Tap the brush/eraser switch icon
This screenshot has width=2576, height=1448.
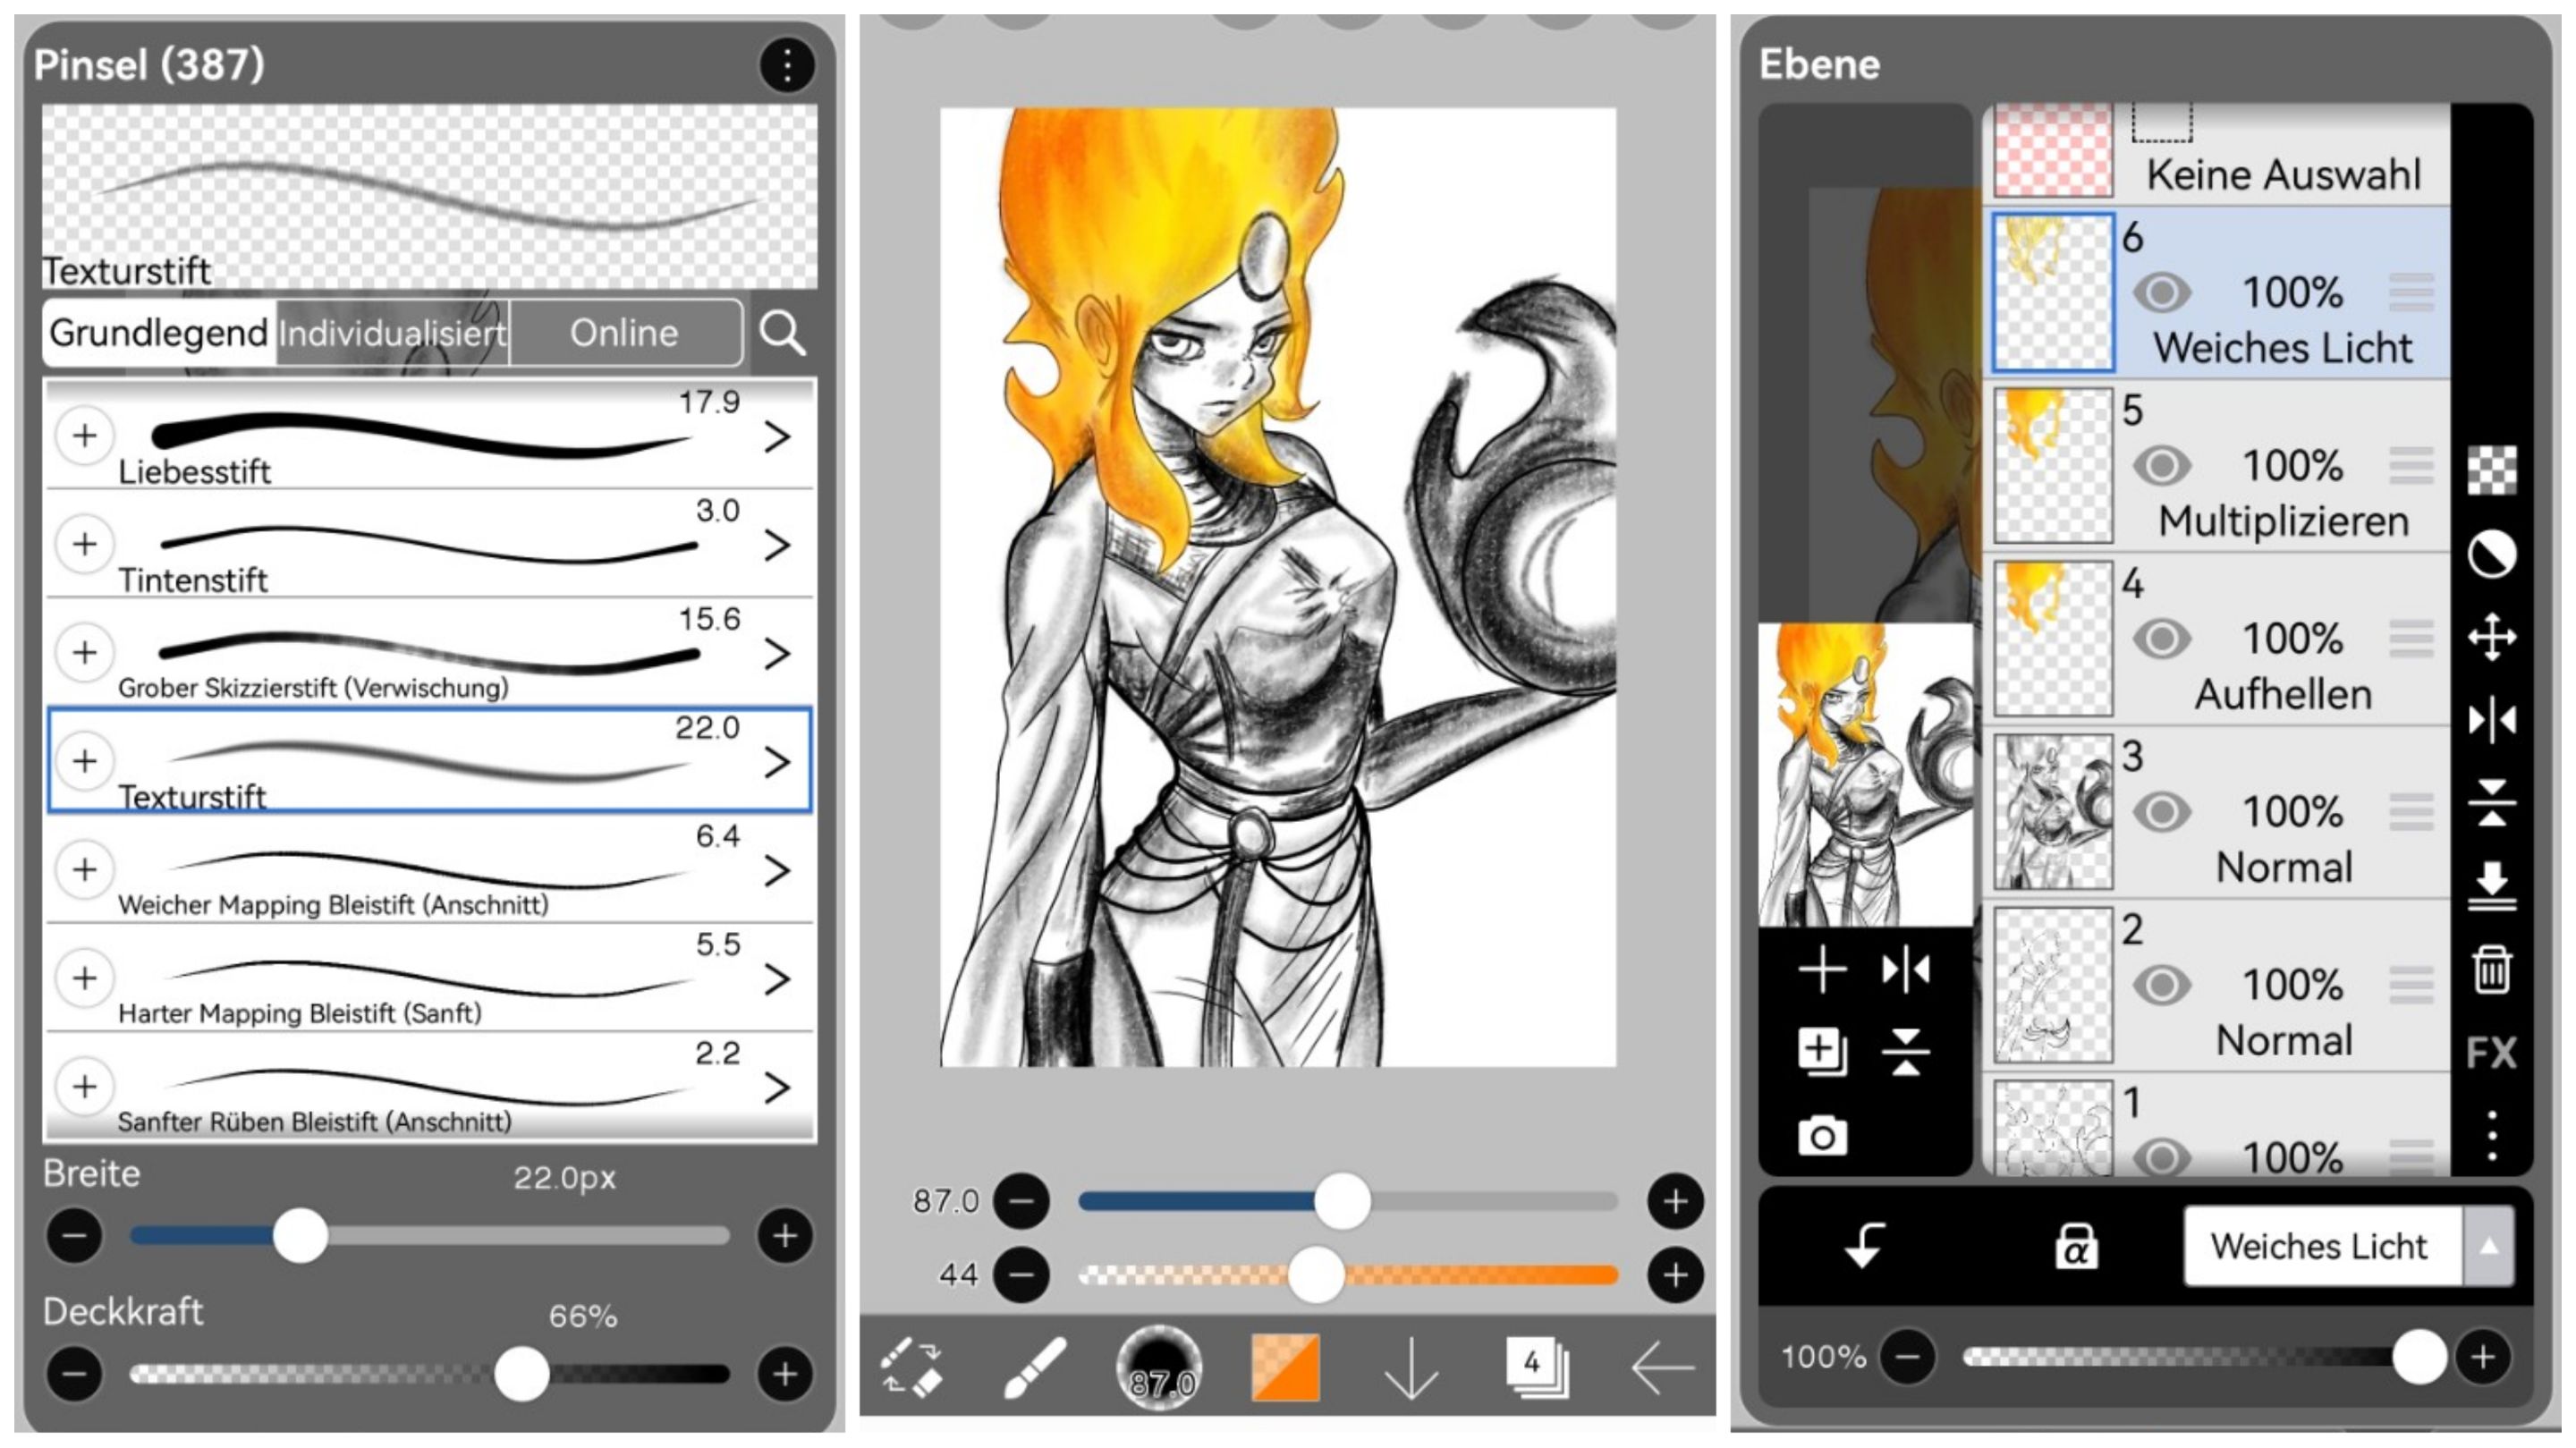[x=911, y=1367]
